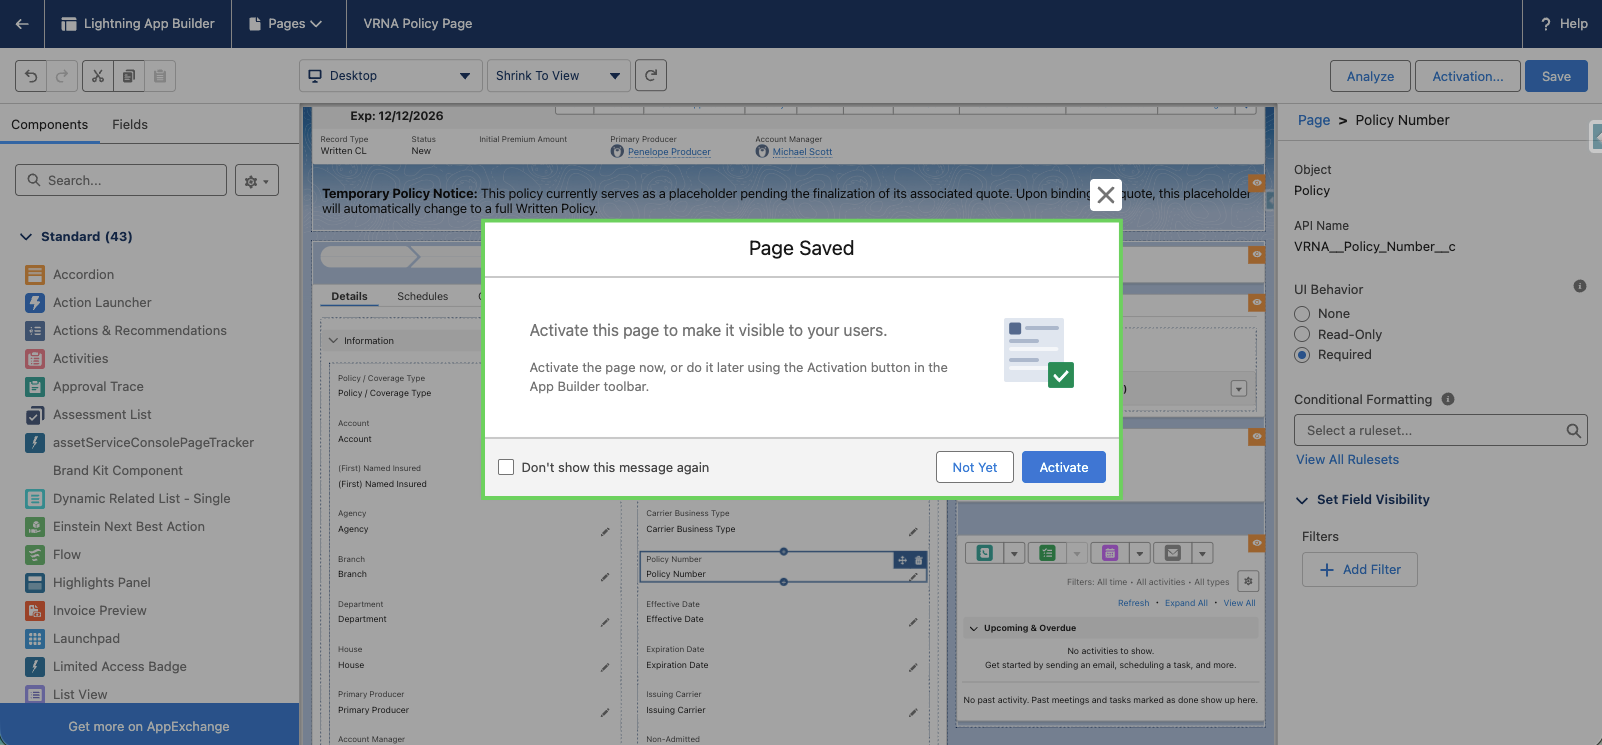Click the Refresh canvas icon button
This screenshot has height=745, width=1602.
(x=651, y=75)
